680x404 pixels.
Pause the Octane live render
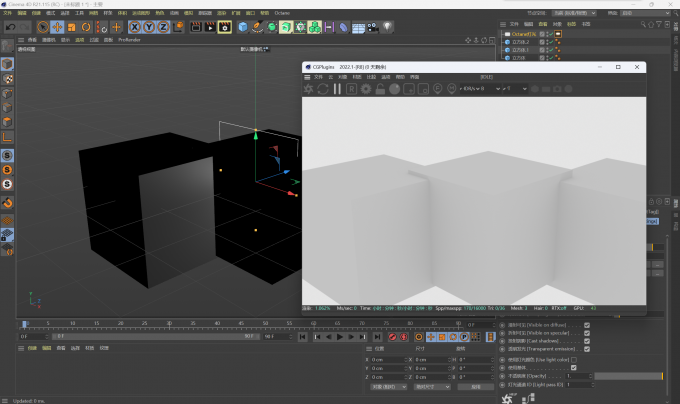coord(337,89)
